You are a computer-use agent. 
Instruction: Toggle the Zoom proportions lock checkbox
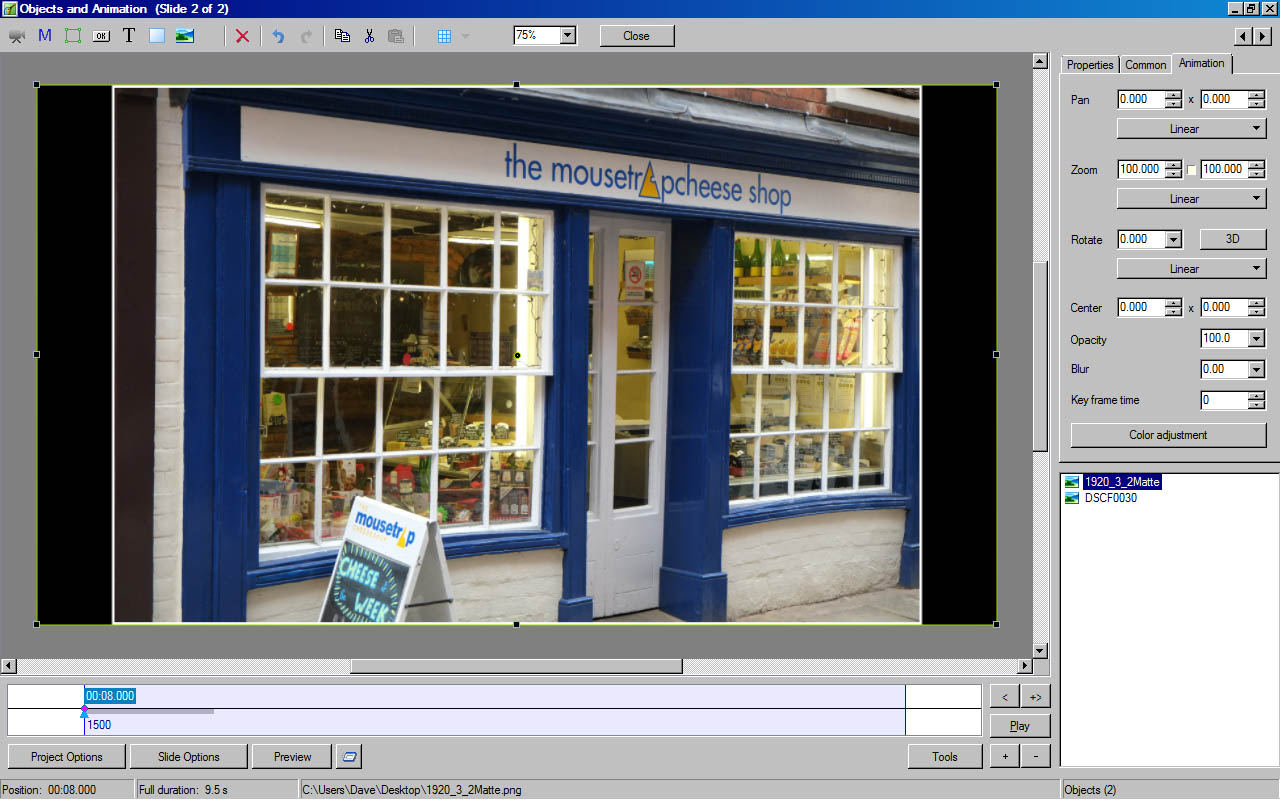tap(1192, 170)
